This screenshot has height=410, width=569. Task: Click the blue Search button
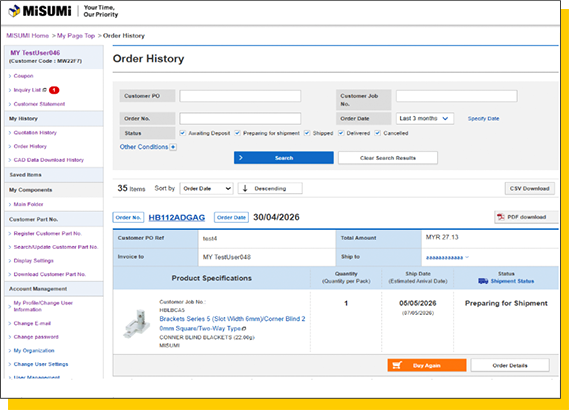[284, 158]
